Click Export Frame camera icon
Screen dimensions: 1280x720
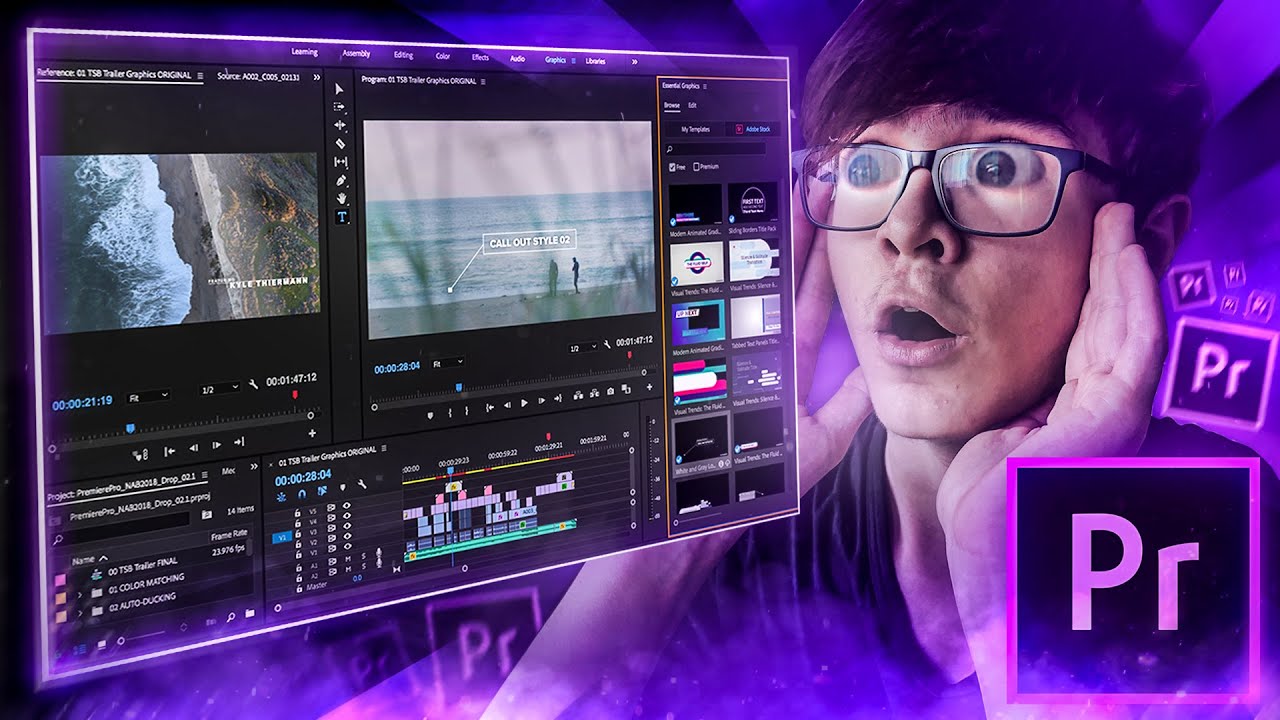[610, 391]
